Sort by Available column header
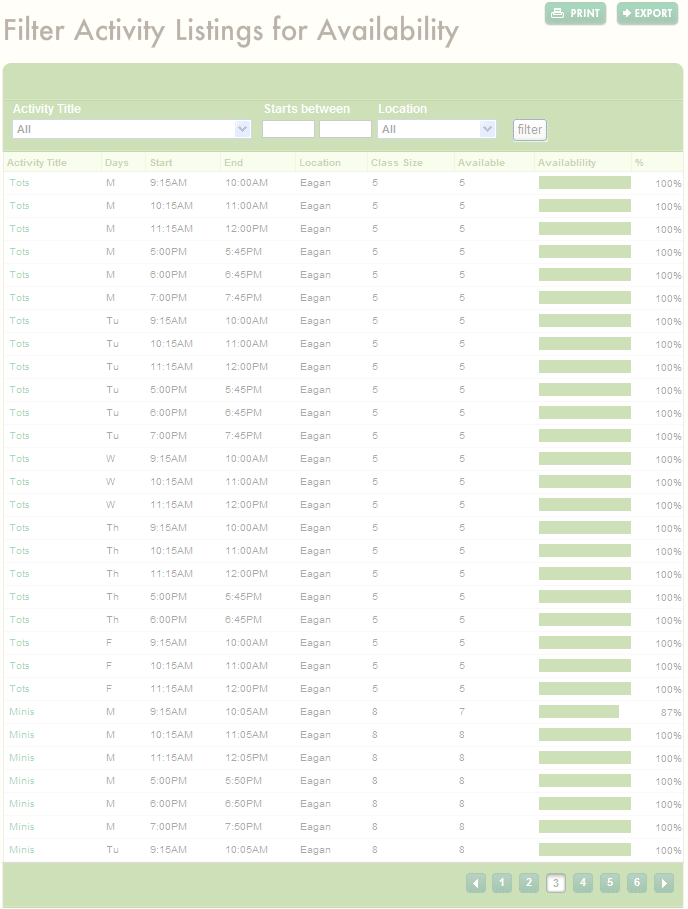The image size is (688, 909). pyautogui.click(x=481, y=162)
